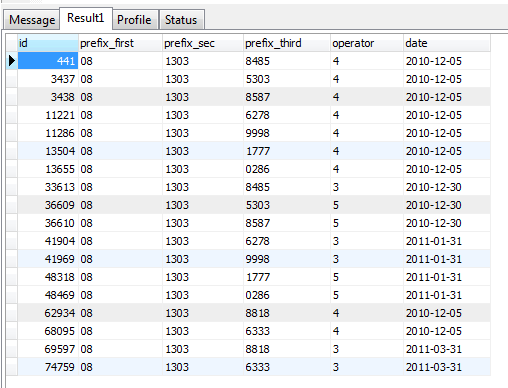Click prefix_third 6278 in row 11221
The image size is (508, 388).
click(287, 115)
